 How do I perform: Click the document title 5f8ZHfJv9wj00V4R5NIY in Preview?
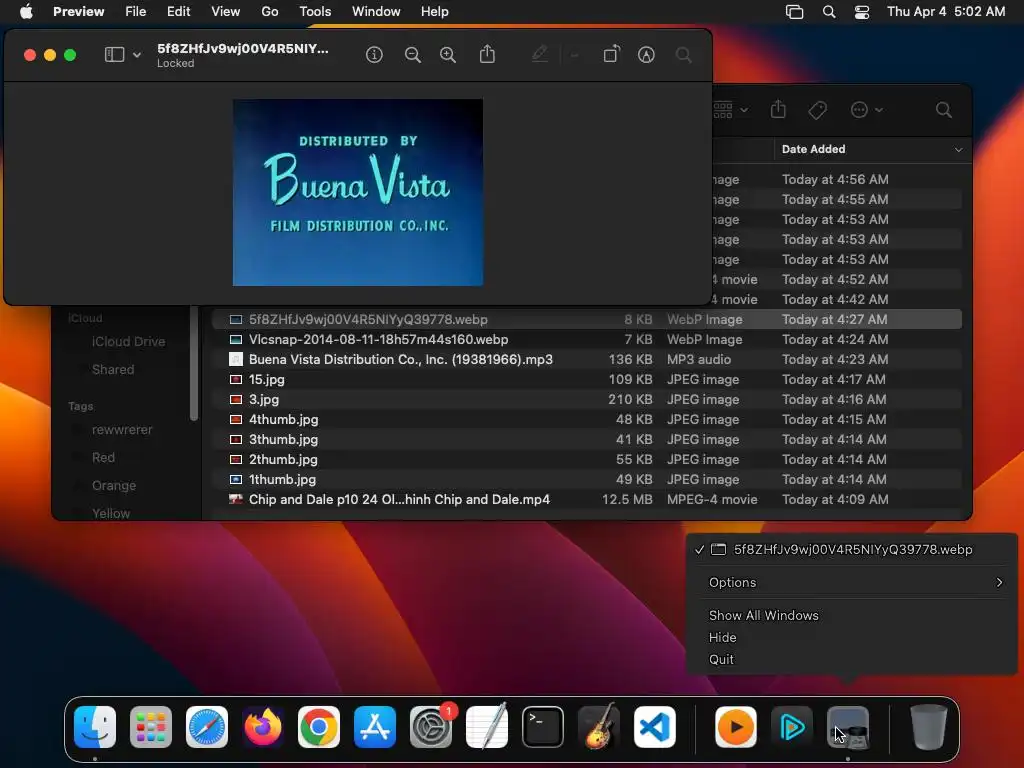click(x=243, y=48)
